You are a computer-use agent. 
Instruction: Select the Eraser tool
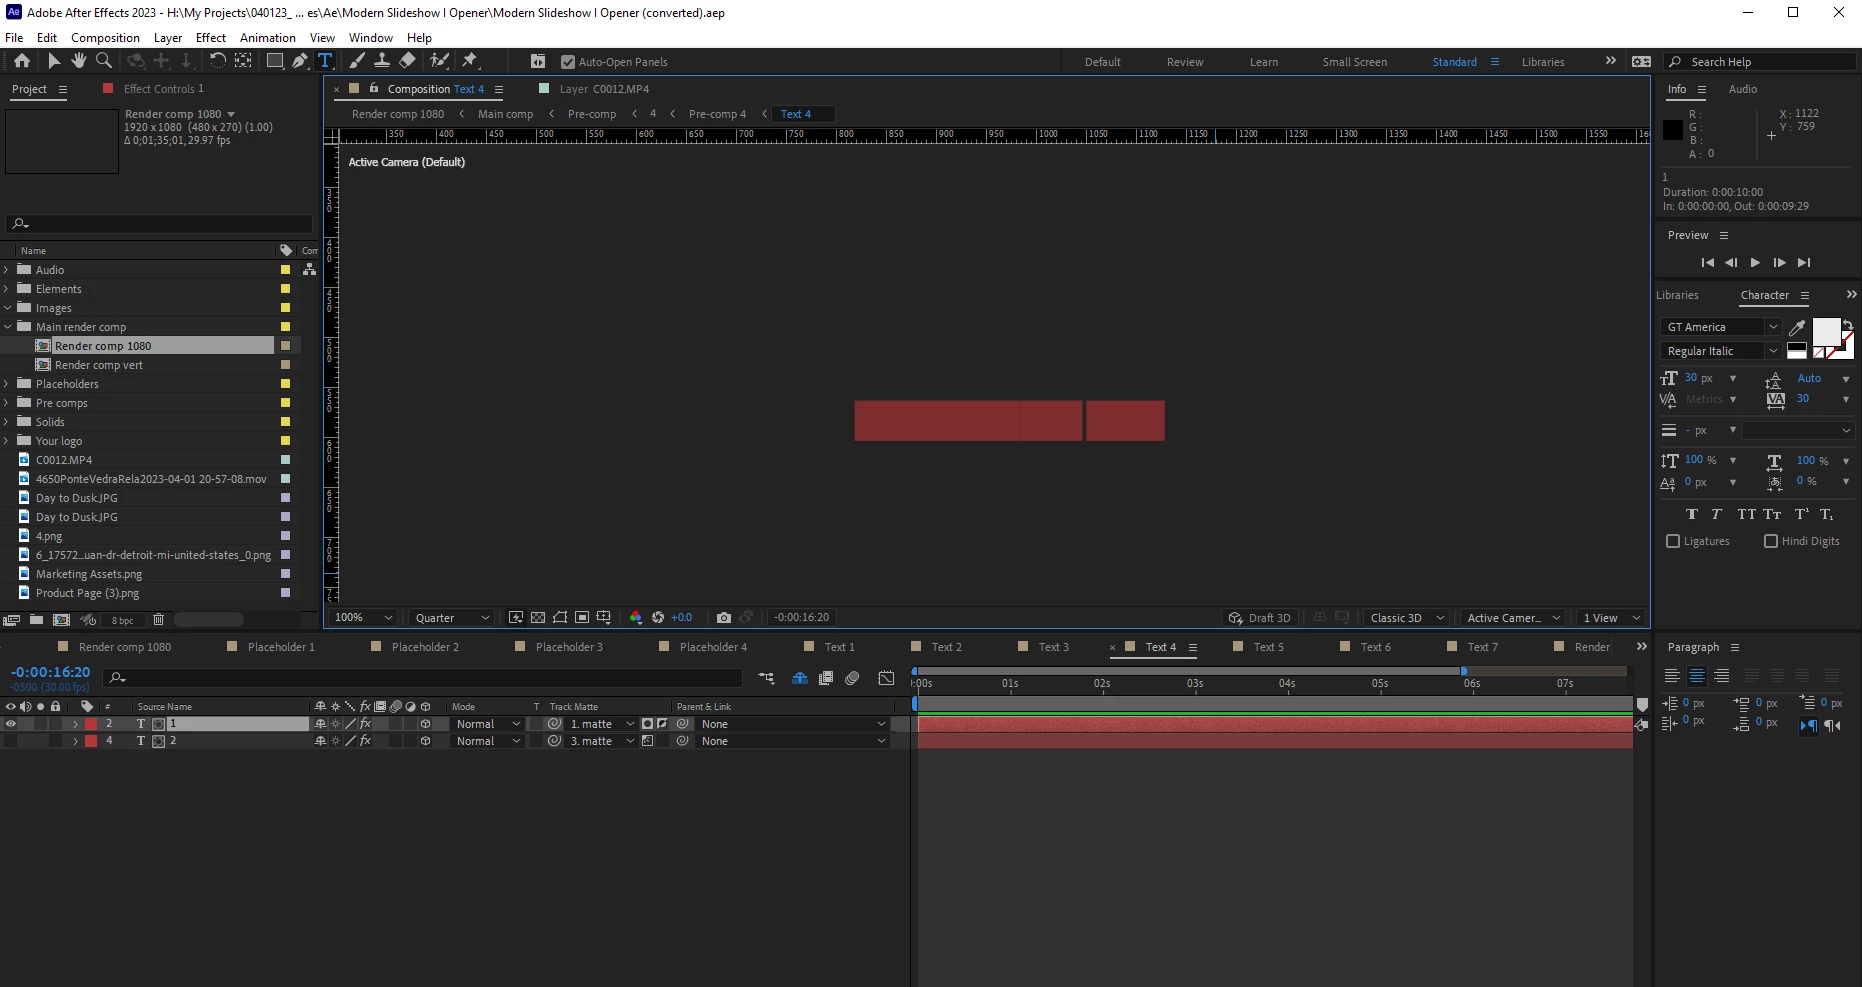(407, 61)
